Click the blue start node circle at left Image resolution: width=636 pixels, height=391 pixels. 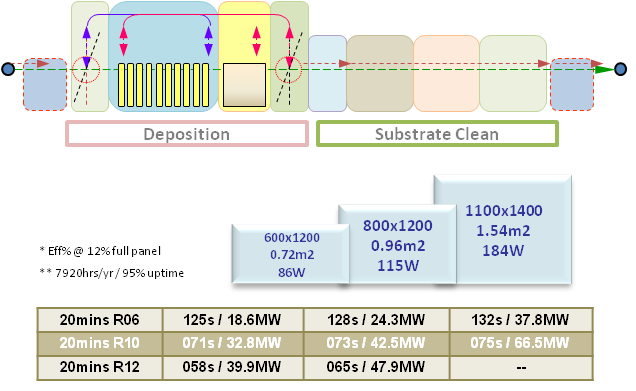[8, 69]
